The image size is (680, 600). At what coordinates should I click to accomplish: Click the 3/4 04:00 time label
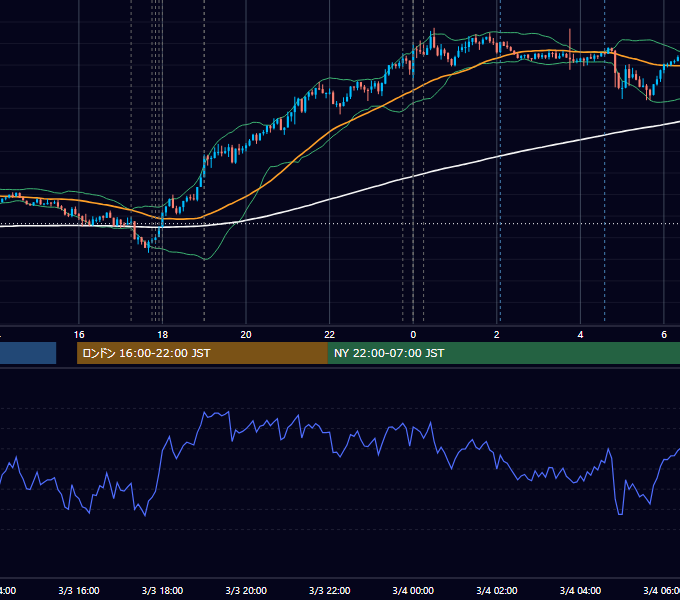pyautogui.click(x=580, y=590)
